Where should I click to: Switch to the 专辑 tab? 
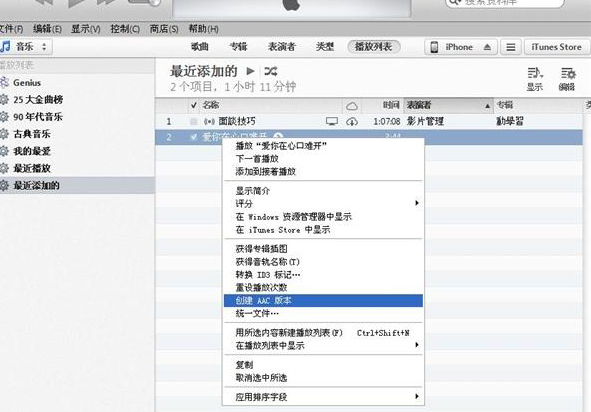point(238,47)
